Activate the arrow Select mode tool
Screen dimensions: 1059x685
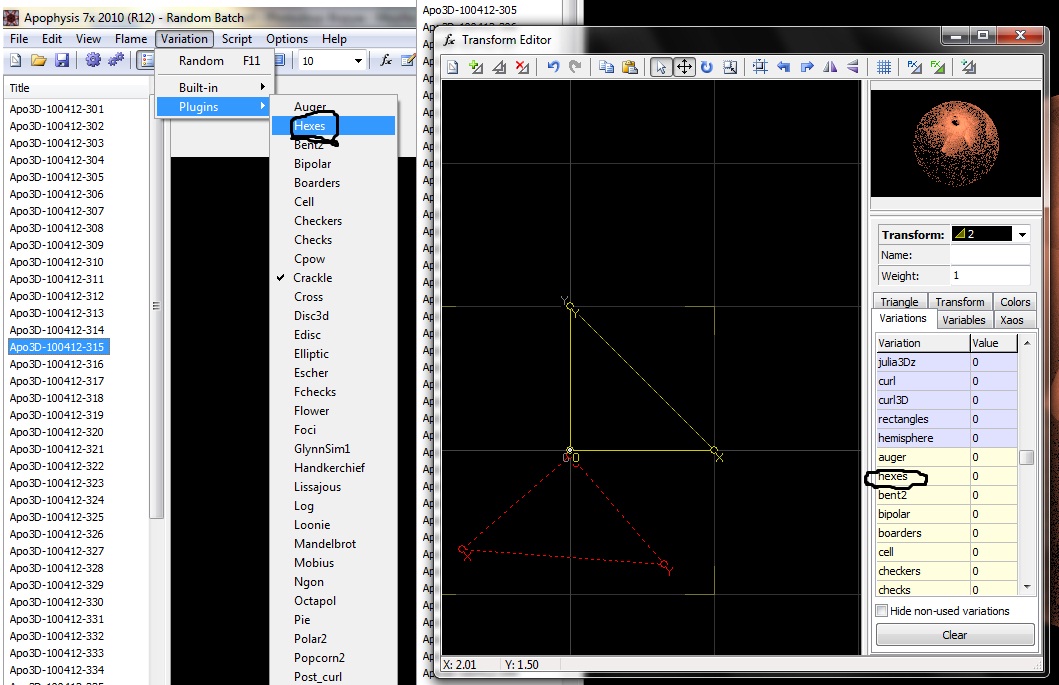[x=661, y=67]
